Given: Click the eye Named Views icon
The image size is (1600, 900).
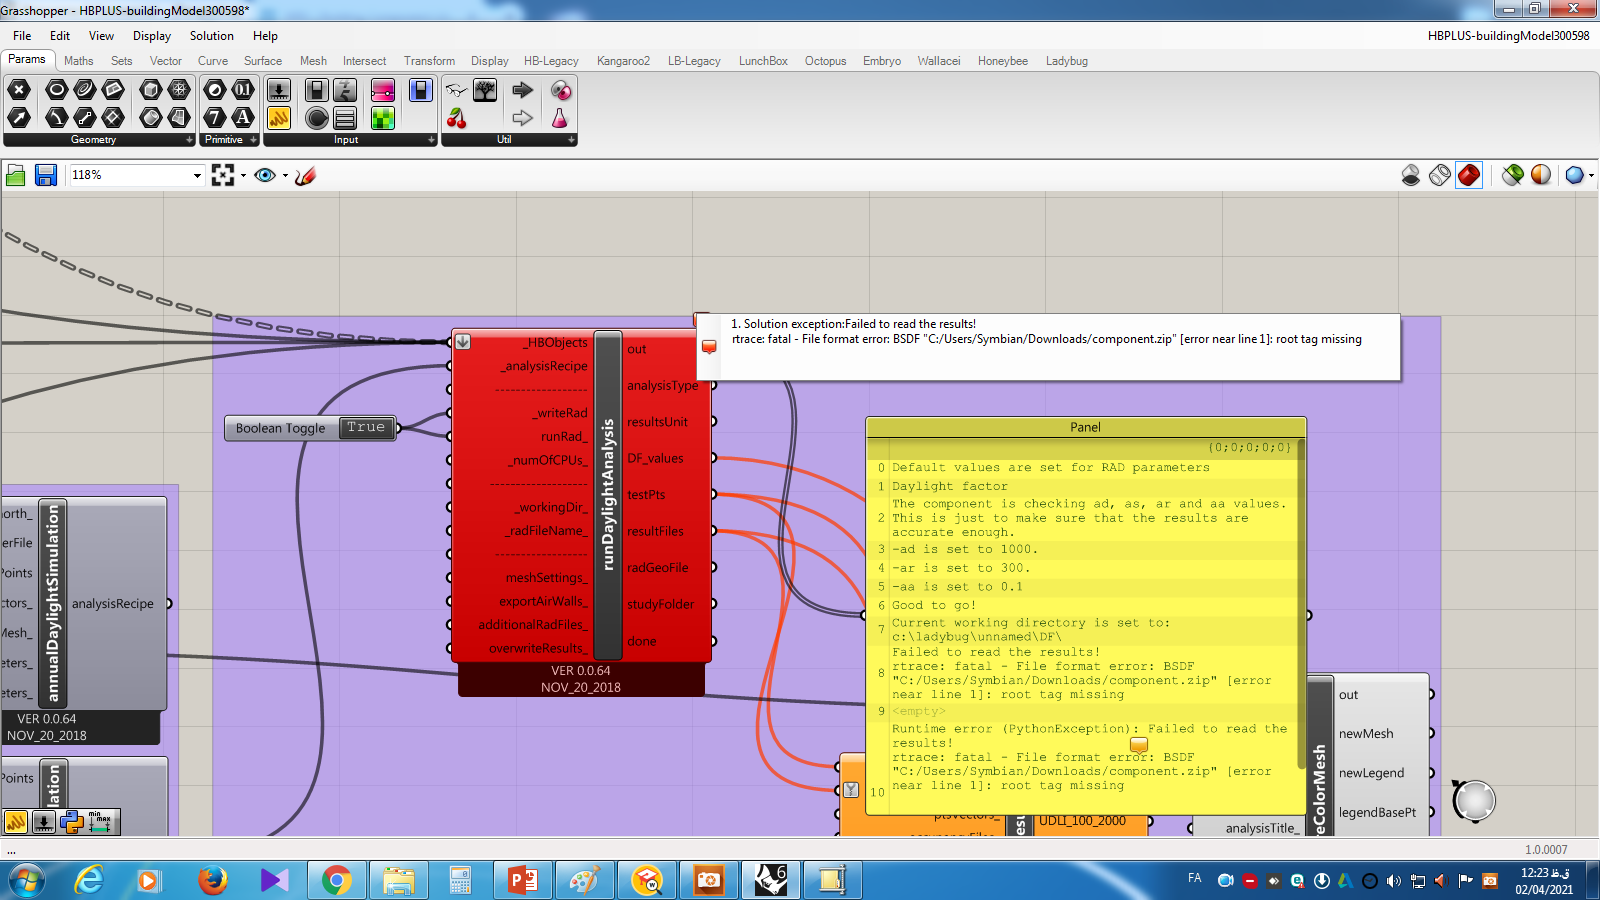Looking at the screenshot, I should coord(265,176).
